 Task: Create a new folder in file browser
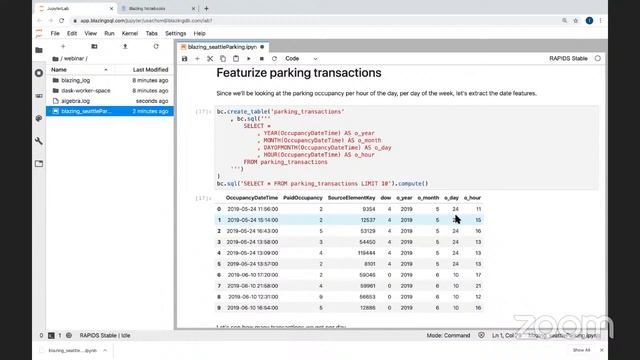(x=94, y=47)
